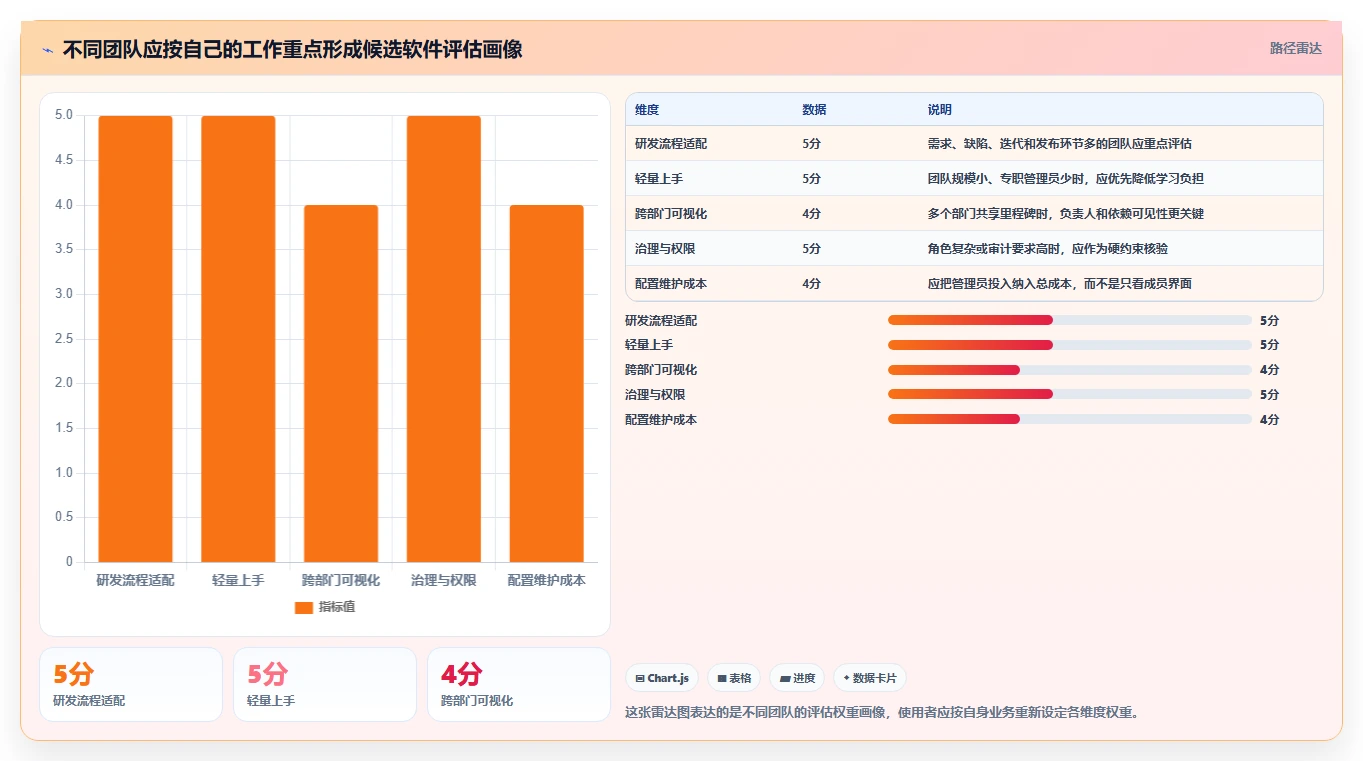Click the 配置维护成本 bar in the chart
Viewport: 1363px width, 761px height.
point(547,384)
